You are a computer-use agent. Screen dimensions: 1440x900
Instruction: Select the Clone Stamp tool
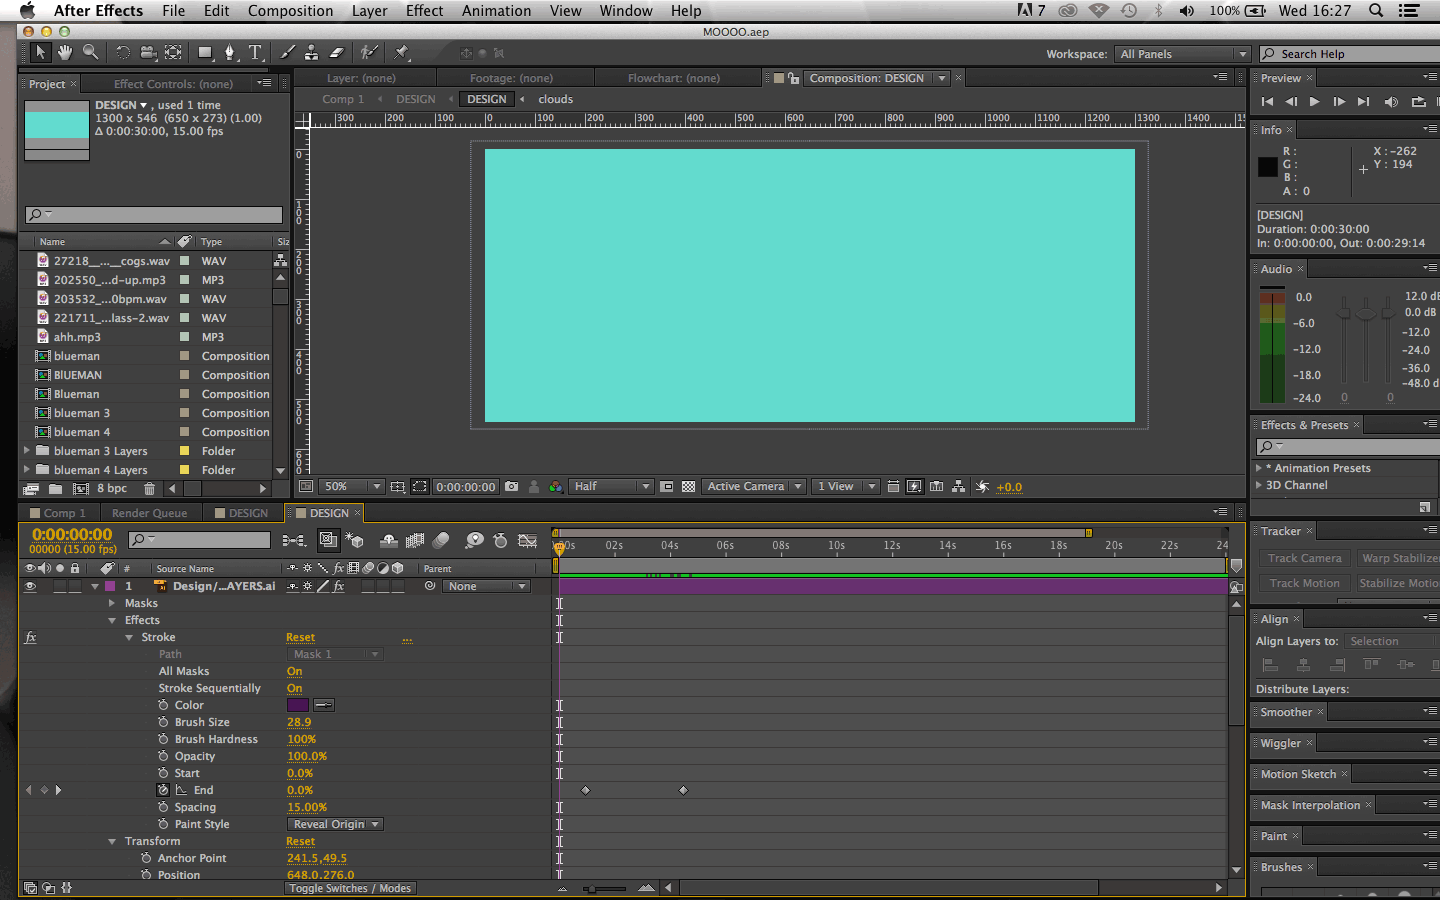point(312,52)
